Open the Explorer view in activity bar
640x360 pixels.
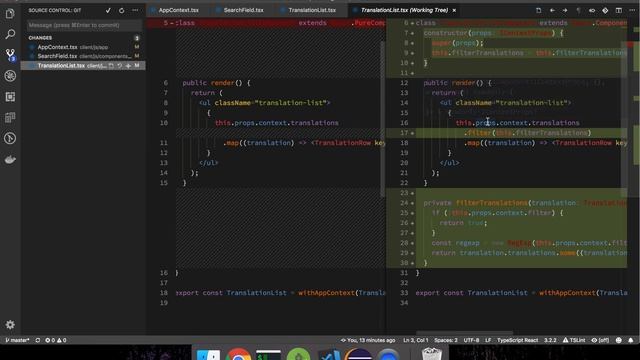pos(10,14)
